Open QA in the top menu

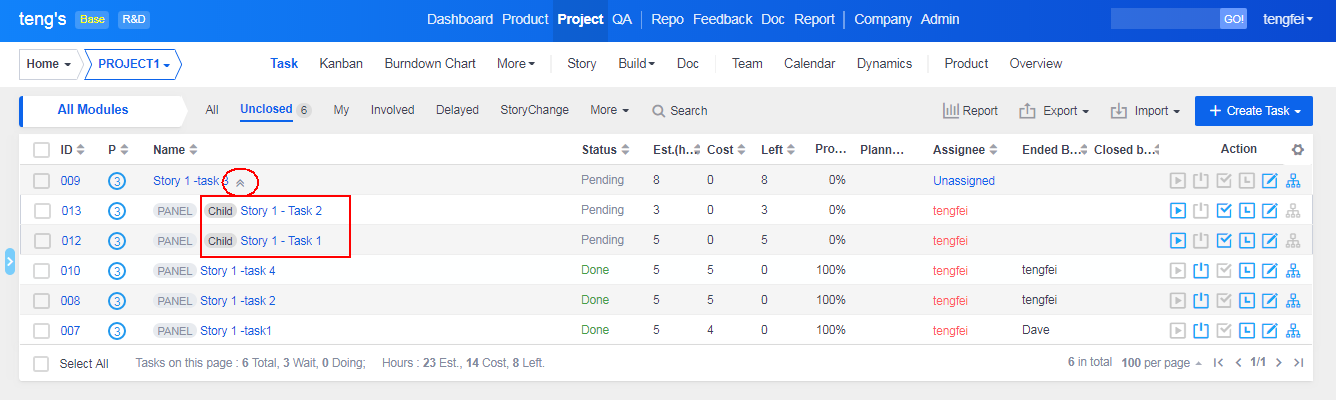(x=622, y=19)
